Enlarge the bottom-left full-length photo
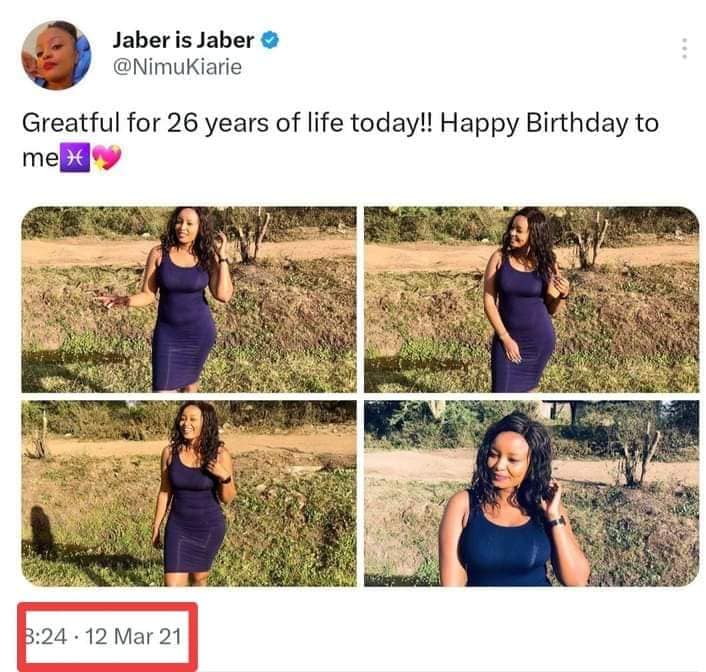This screenshot has height=672, width=706. 189,493
